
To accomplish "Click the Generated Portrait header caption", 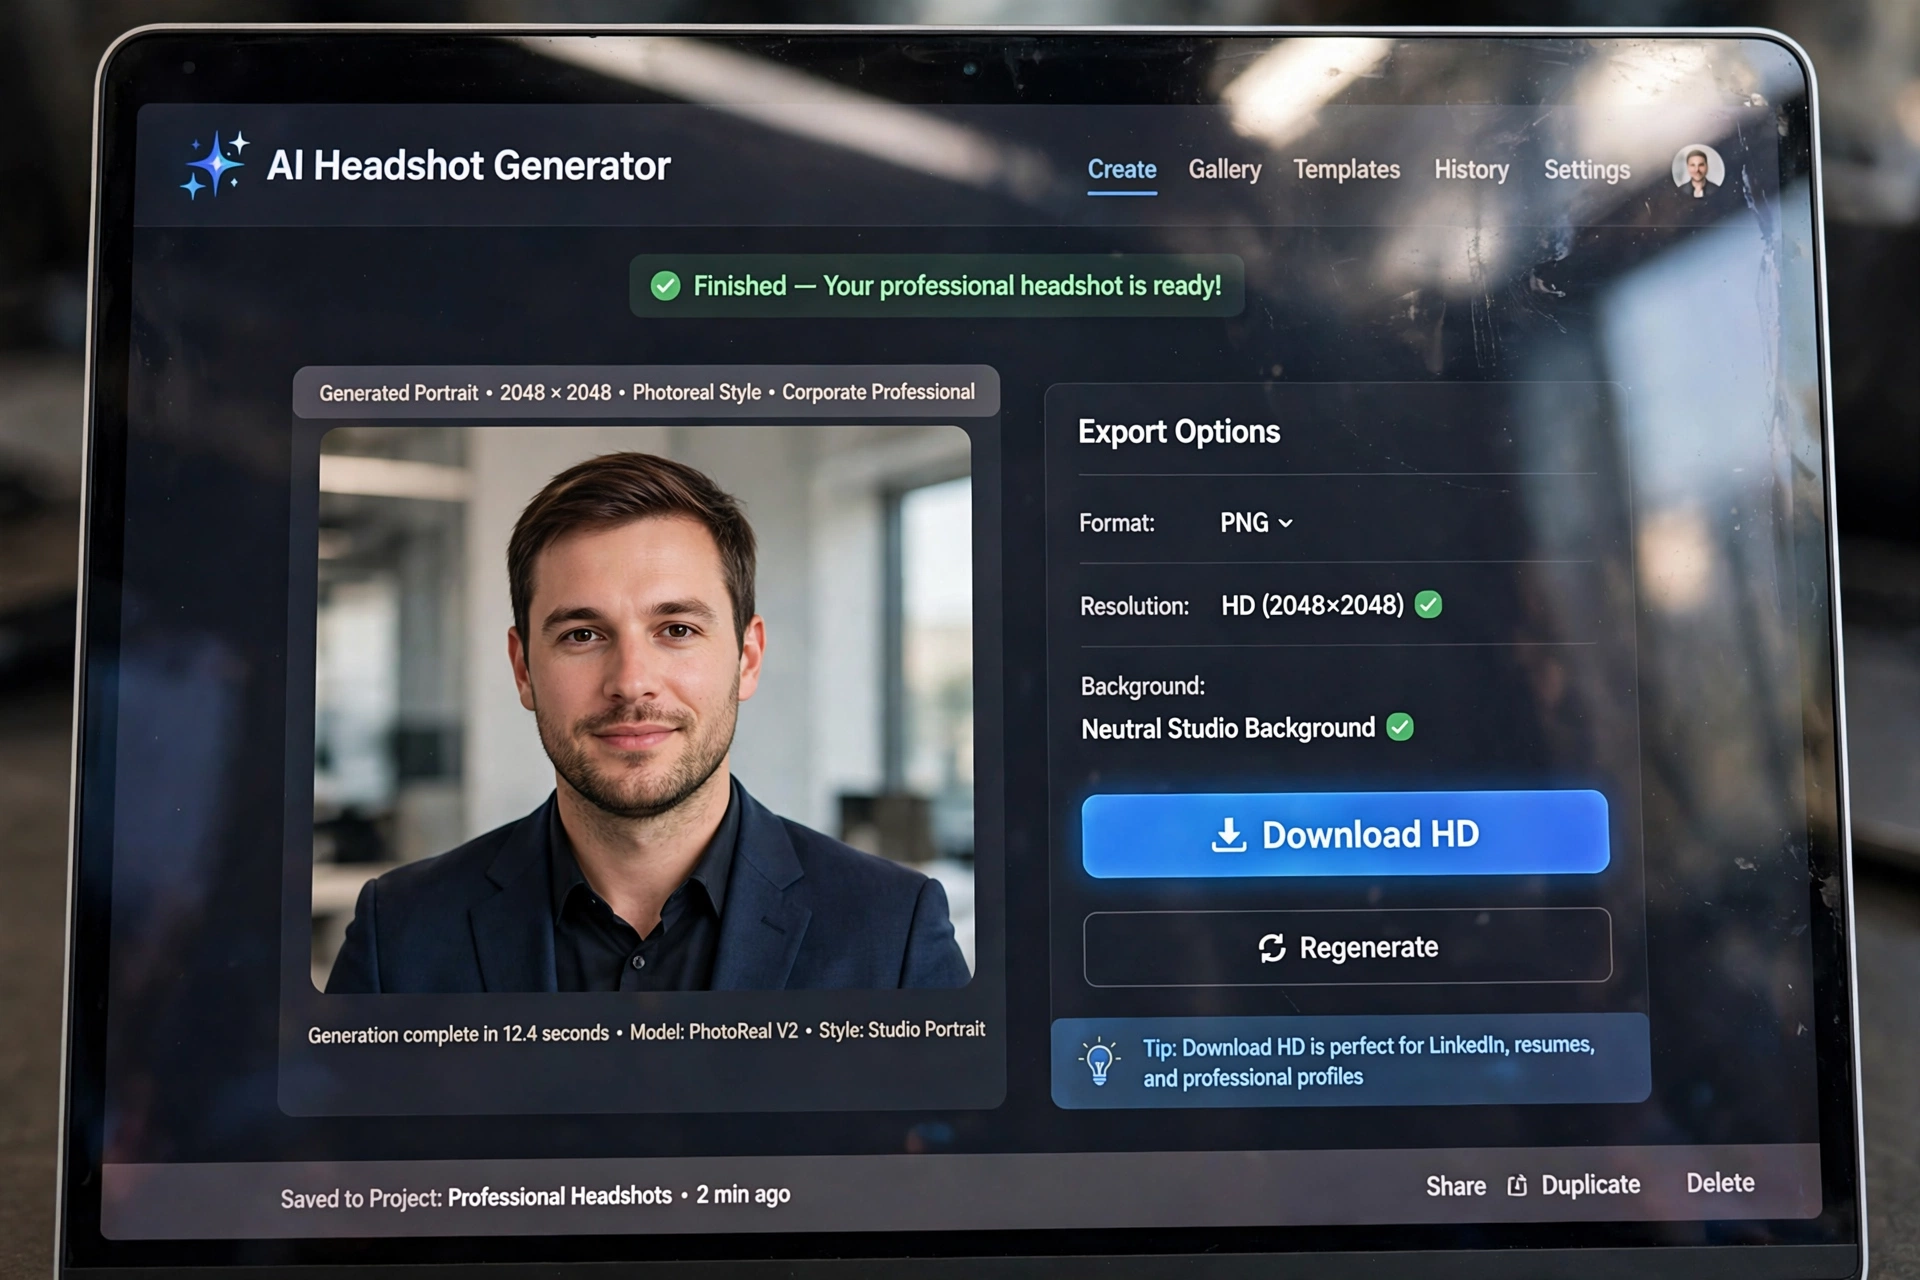I will click(646, 392).
